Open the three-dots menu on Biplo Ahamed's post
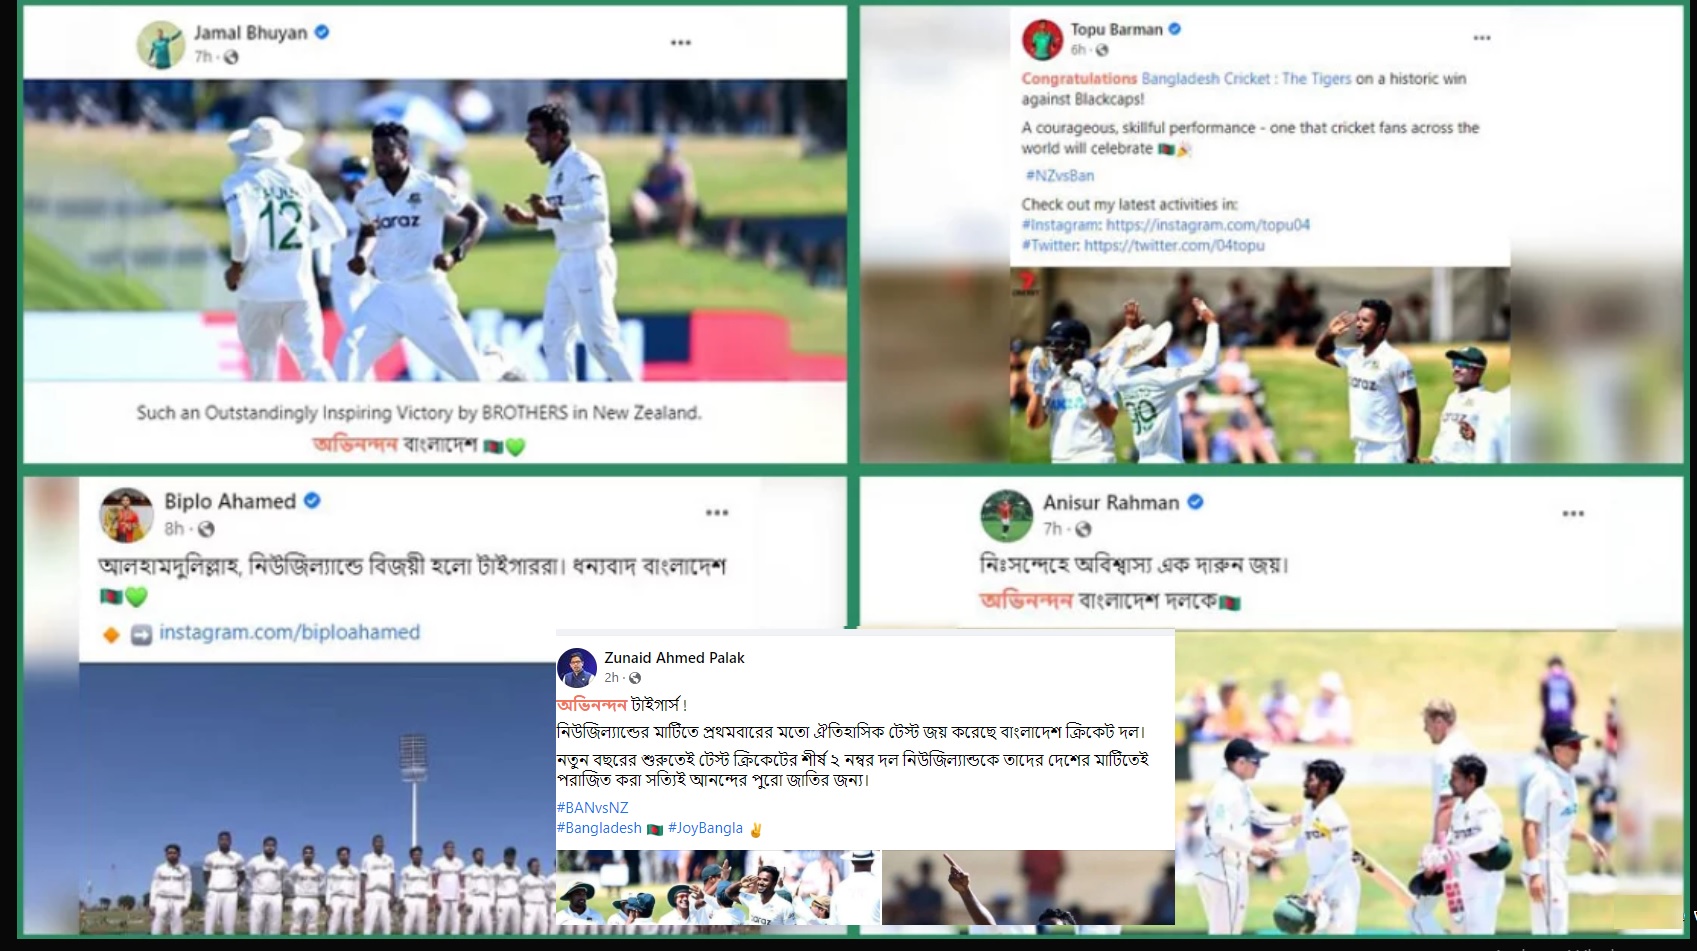The width and height of the screenshot is (1697, 951). coord(717,512)
